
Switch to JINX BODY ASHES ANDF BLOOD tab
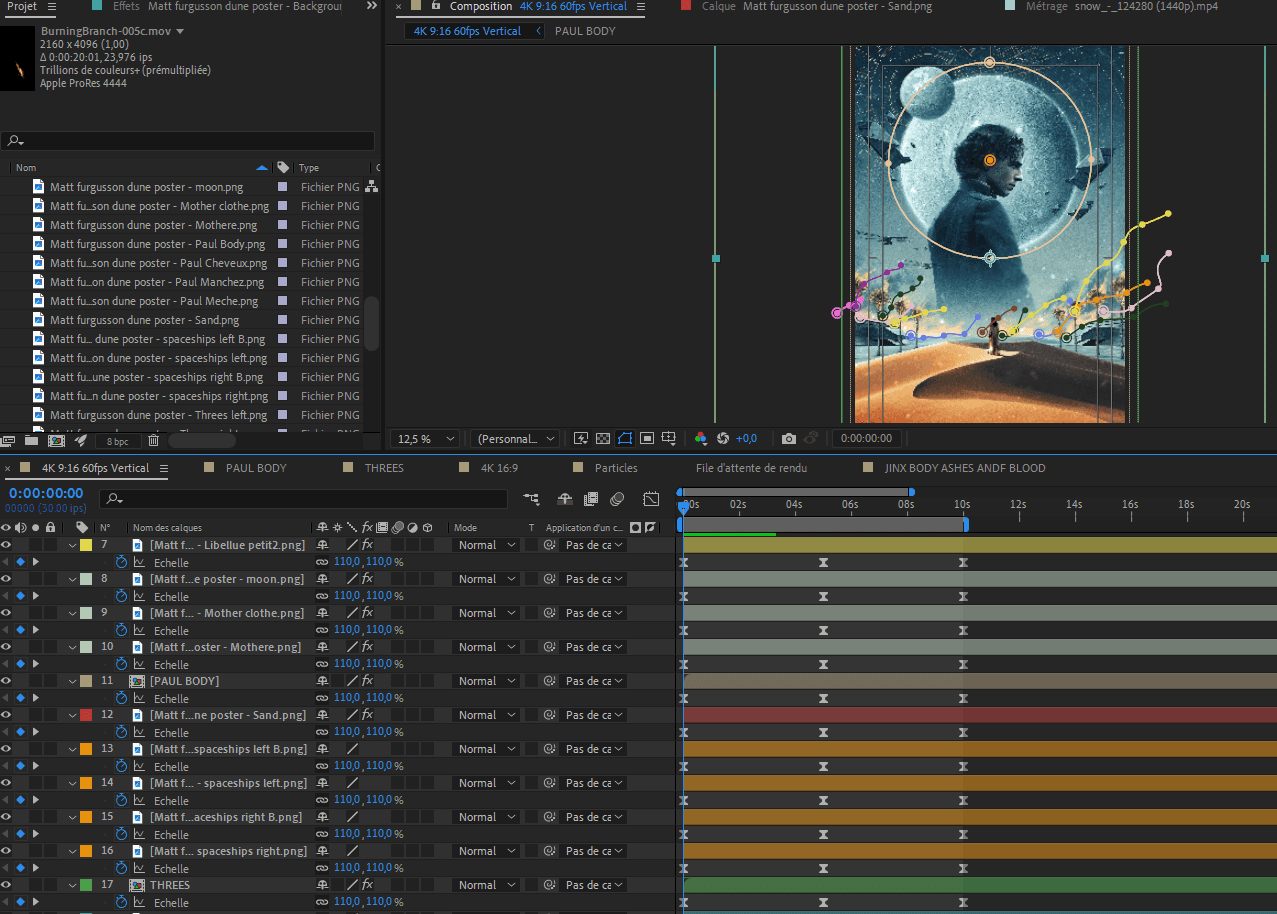tap(964, 468)
